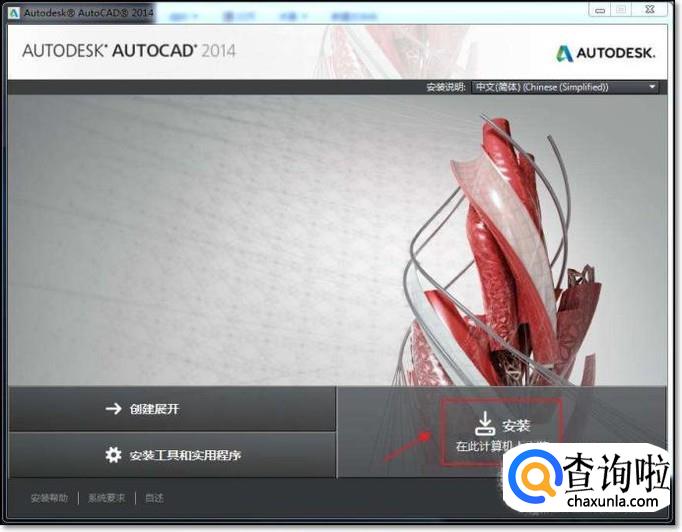Click the 创建展开 (Create Deployment) button
Viewport: 682px width, 532px height.
[x=172, y=409]
